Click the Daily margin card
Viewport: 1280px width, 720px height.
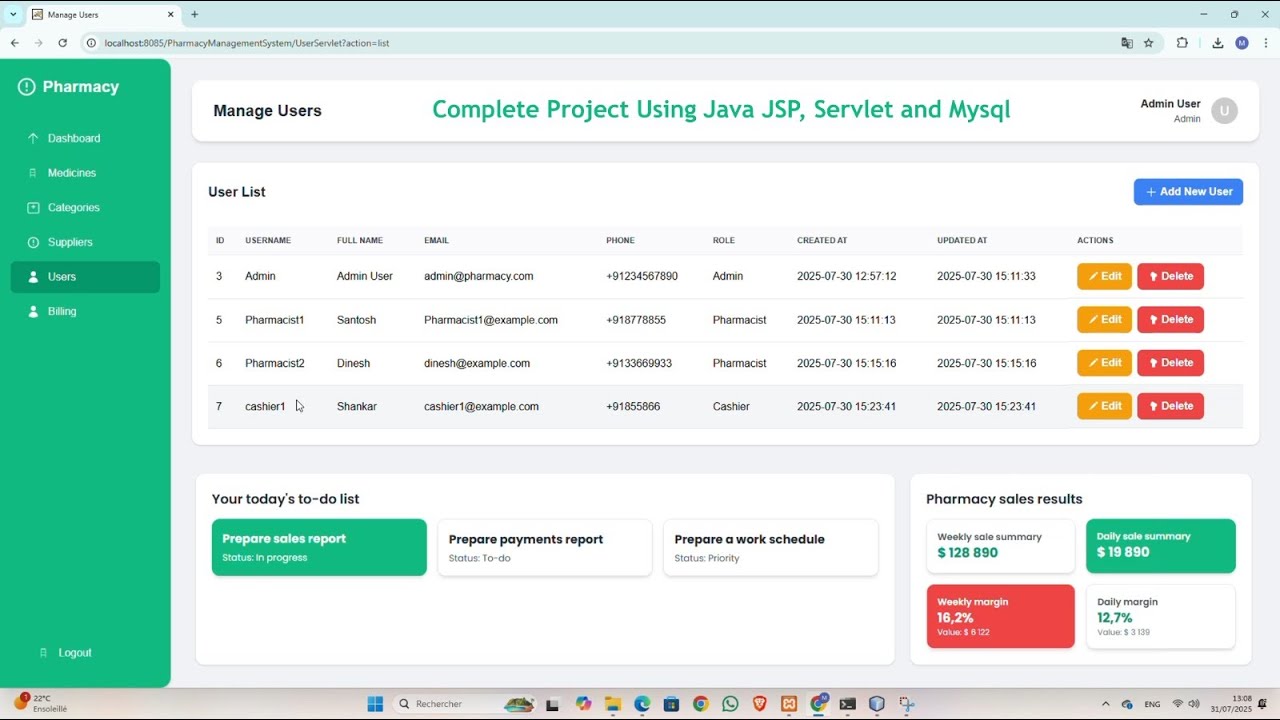click(x=1161, y=616)
